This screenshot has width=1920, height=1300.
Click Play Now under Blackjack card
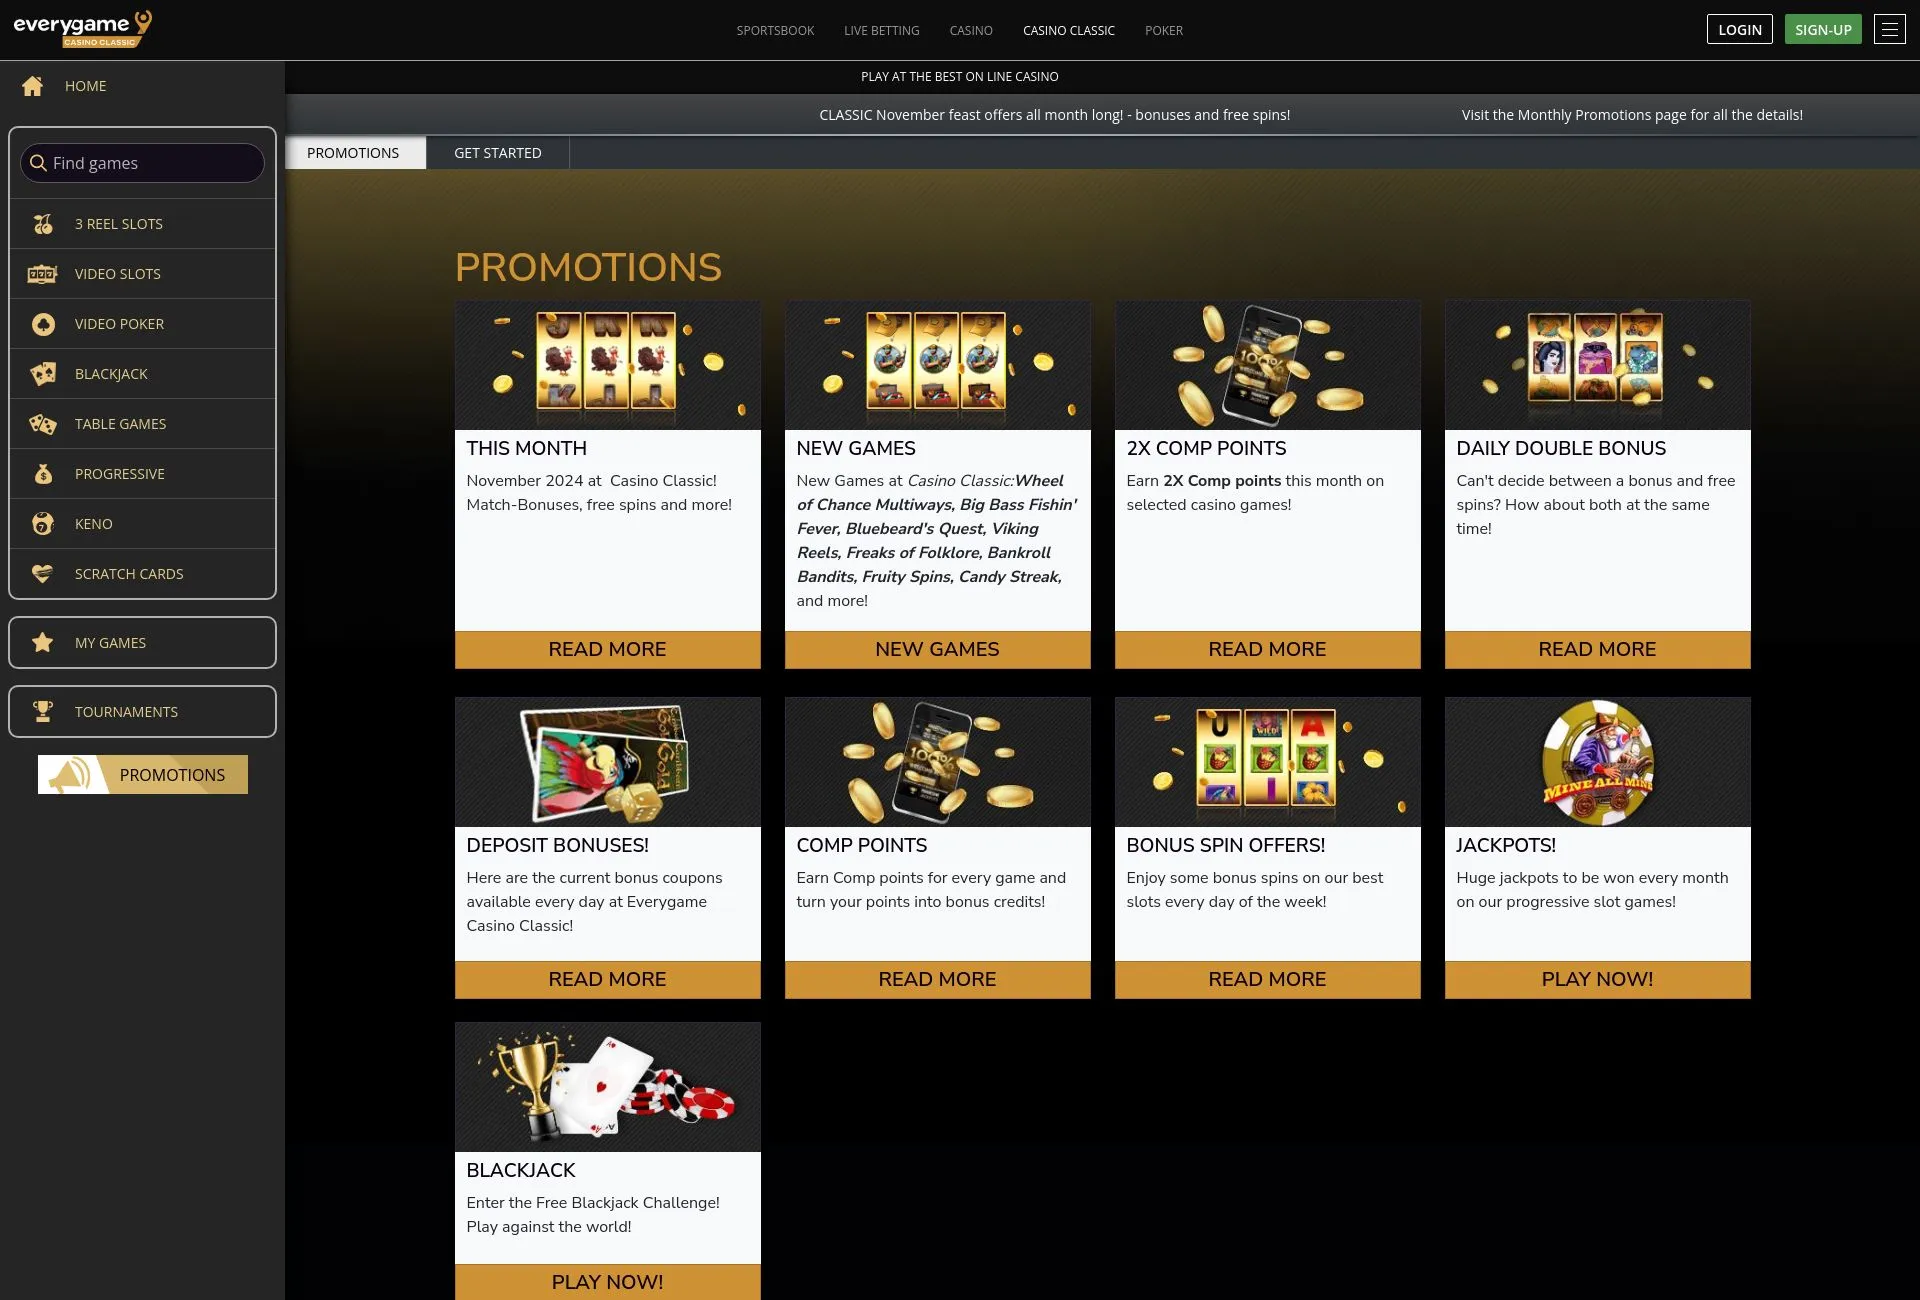point(607,1282)
